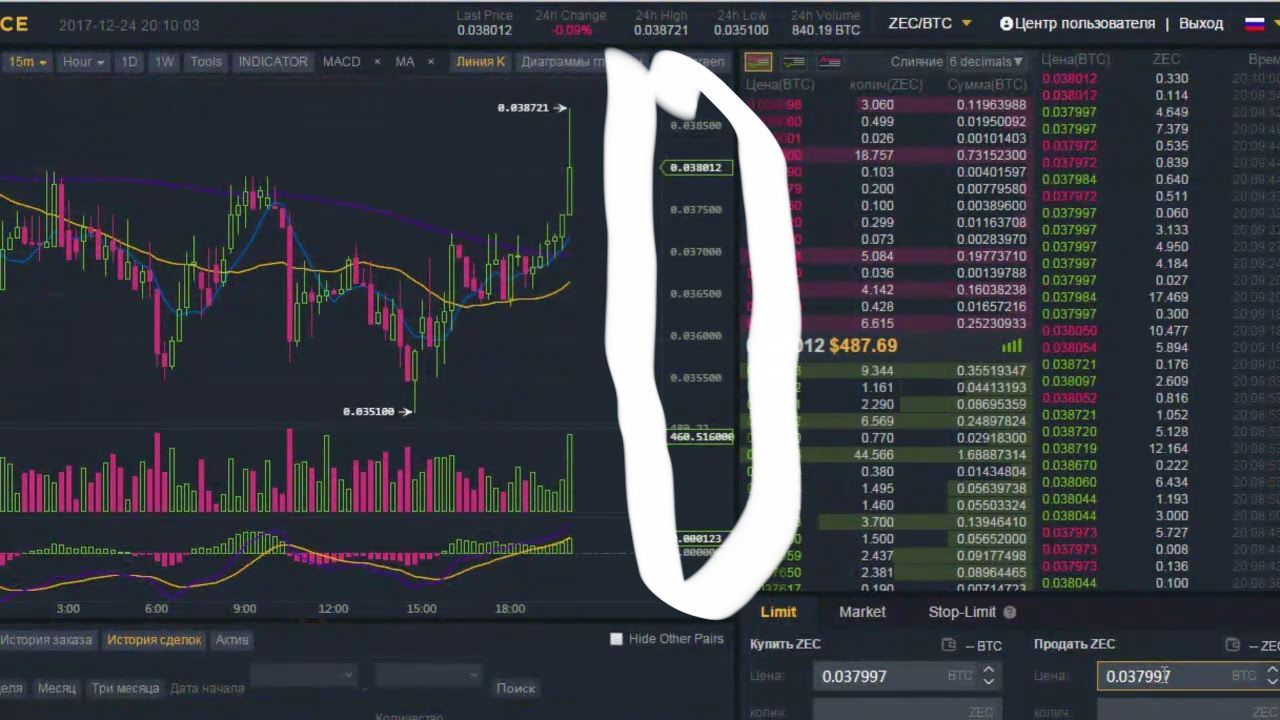Viewport: 1280px width, 720px height.
Task: Open the Stop-Limit help question mark
Action: (x=1009, y=612)
